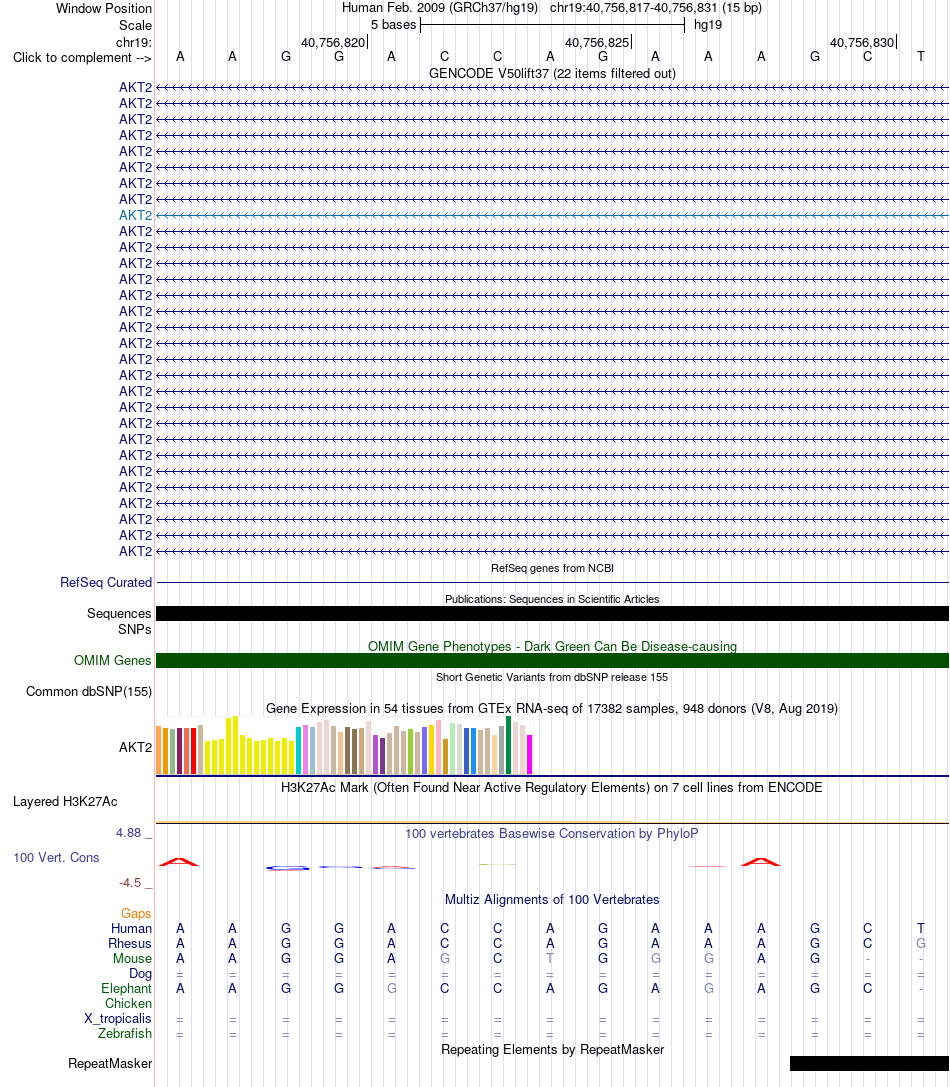Screen dimensions: 950x1087
Task: Click the black RepeatMasker element block
Action: click(869, 1063)
